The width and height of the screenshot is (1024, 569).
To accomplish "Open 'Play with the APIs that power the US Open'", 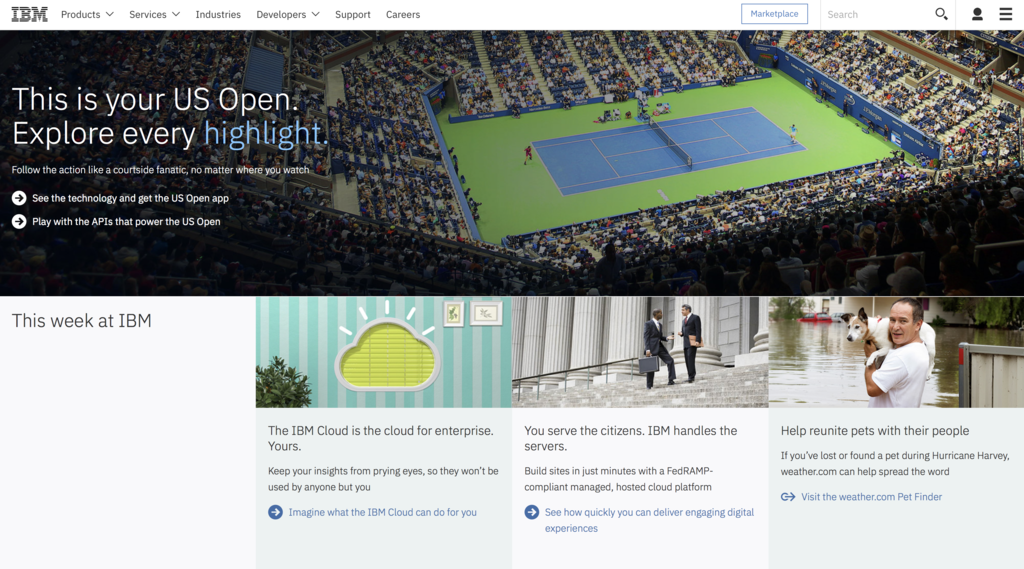I will 126,221.
